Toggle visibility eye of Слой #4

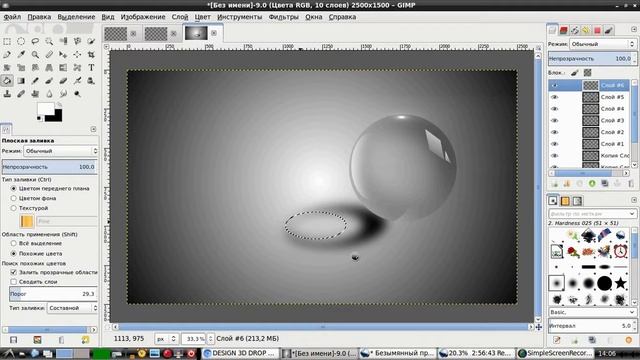click(554, 109)
